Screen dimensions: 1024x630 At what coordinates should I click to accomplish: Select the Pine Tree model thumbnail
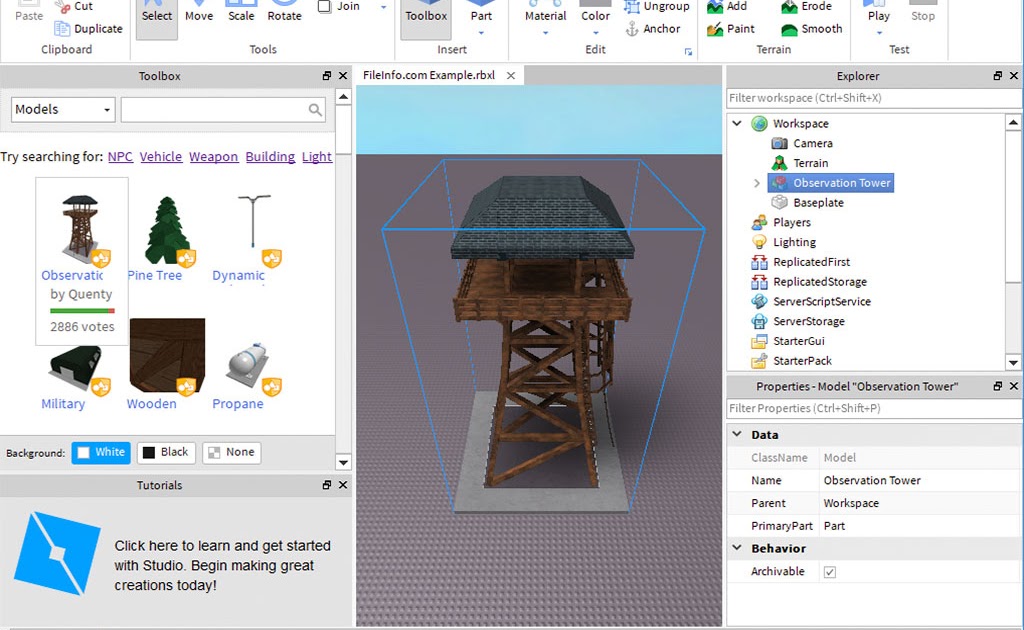click(167, 230)
